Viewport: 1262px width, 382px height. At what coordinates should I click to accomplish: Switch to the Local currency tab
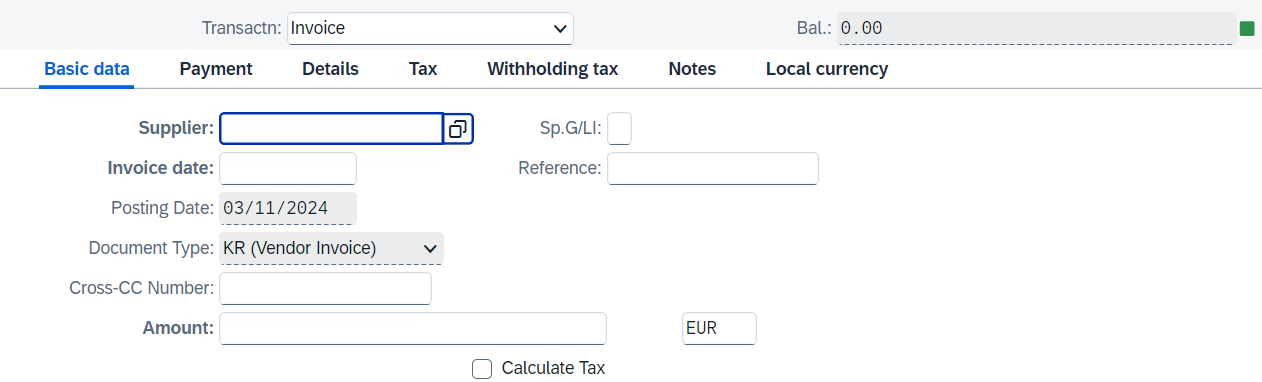point(827,69)
